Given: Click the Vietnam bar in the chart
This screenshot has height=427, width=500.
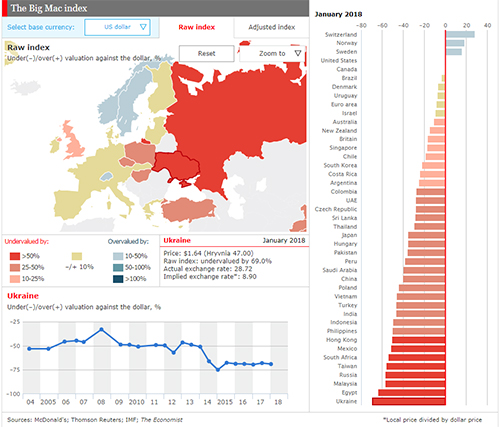Looking at the screenshot, I should coord(421,296).
